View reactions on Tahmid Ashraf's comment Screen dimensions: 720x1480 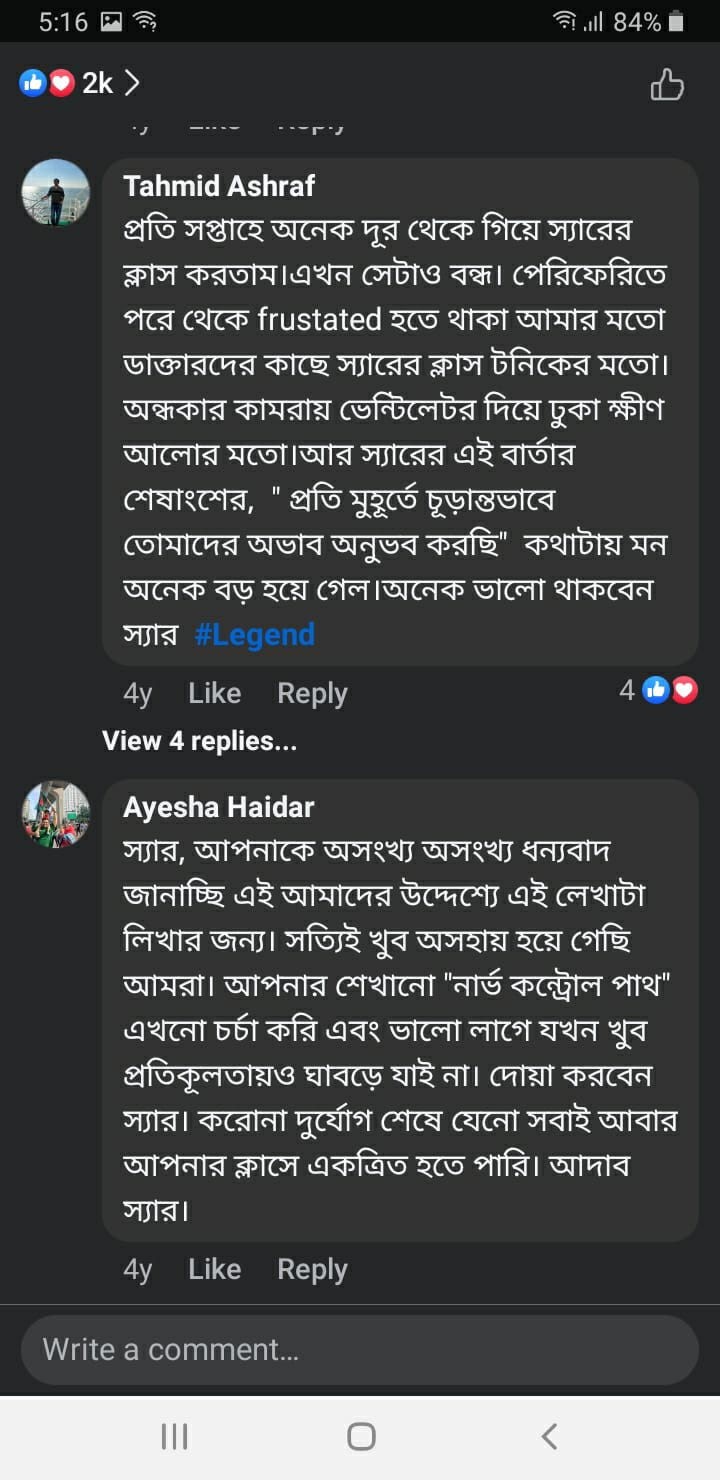point(659,690)
